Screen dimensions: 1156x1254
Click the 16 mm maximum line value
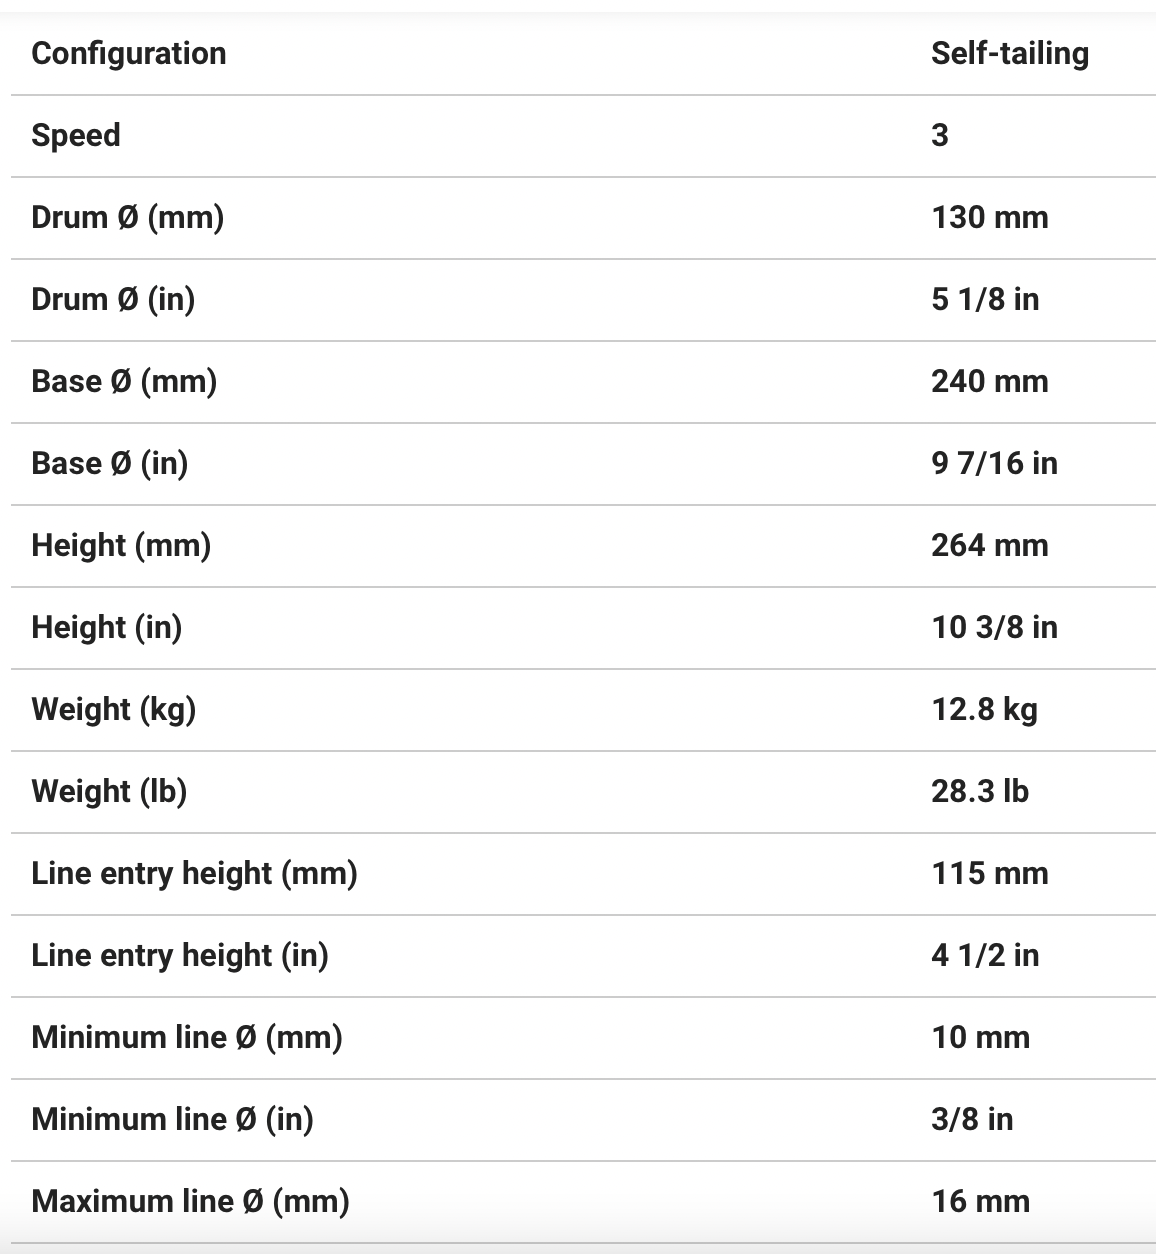[980, 1201]
